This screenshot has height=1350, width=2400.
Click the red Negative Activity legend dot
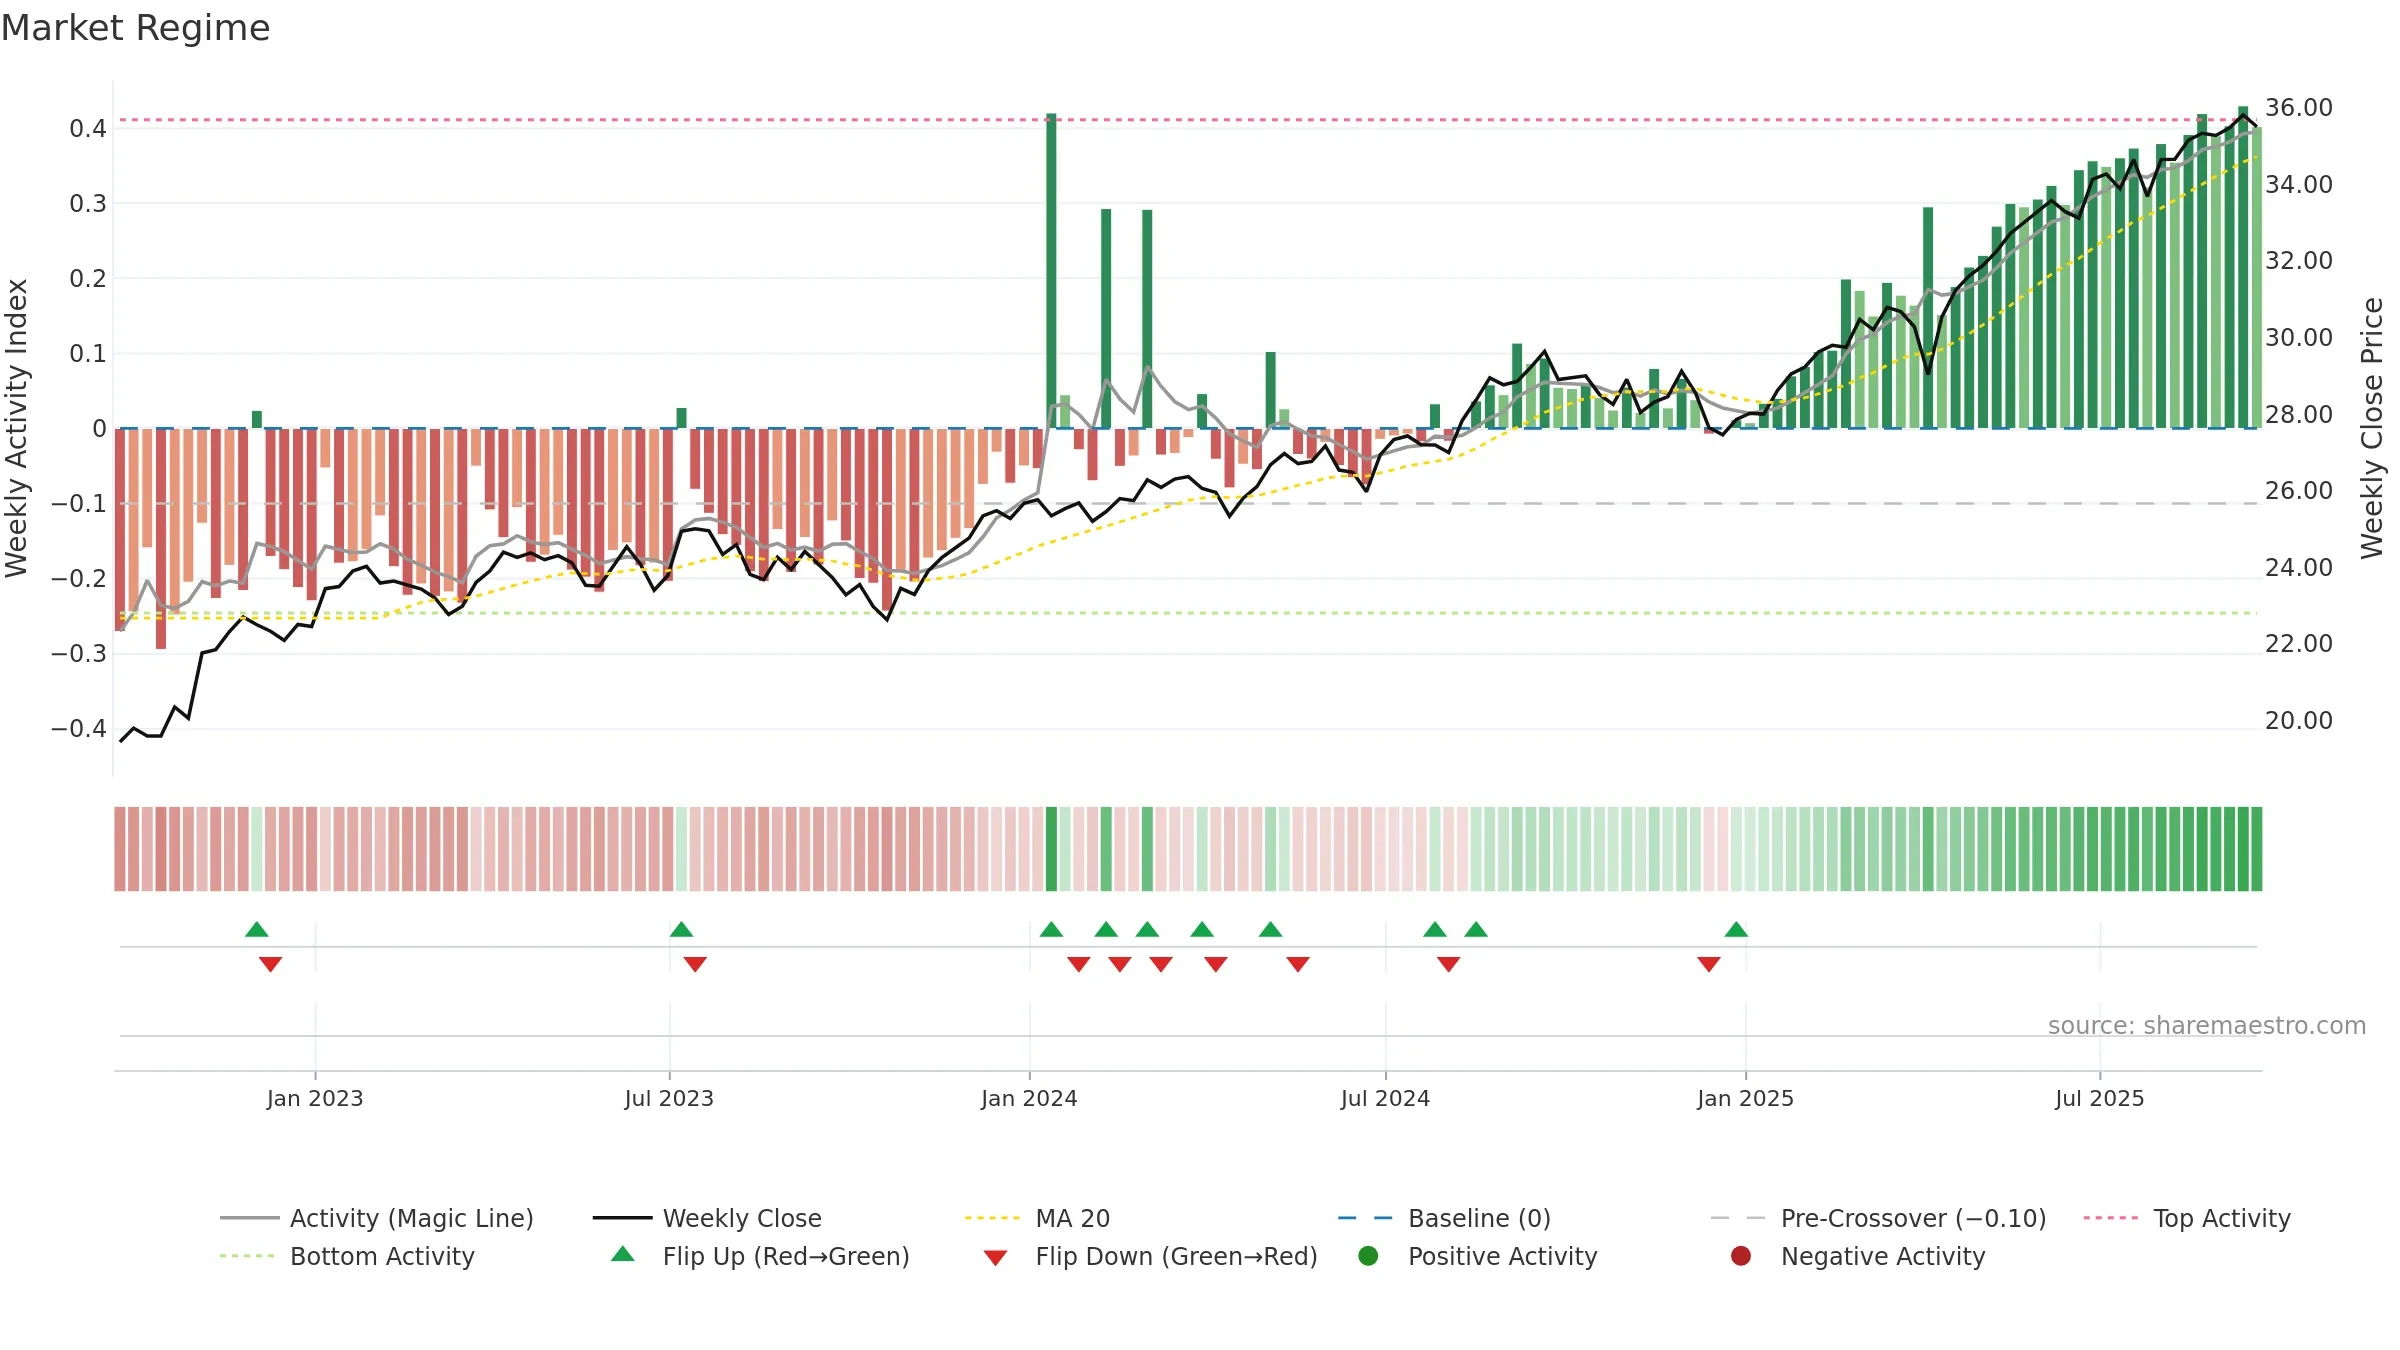point(1741,1256)
